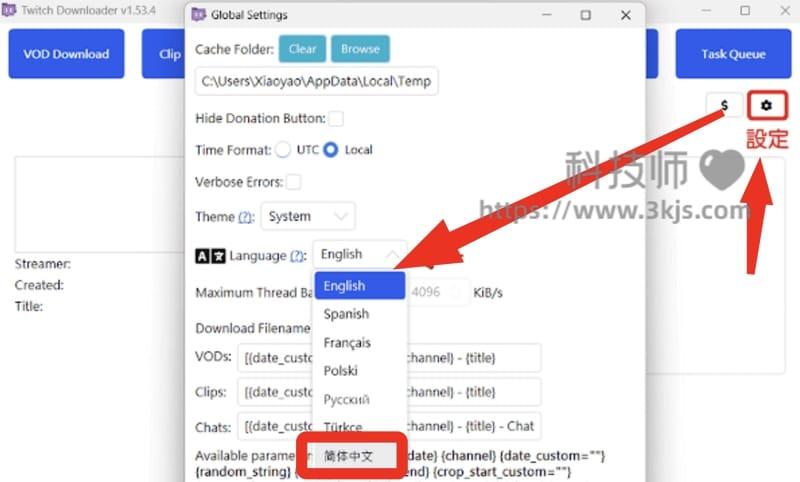
Task: Open settings via the gear icon
Action: click(x=766, y=106)
